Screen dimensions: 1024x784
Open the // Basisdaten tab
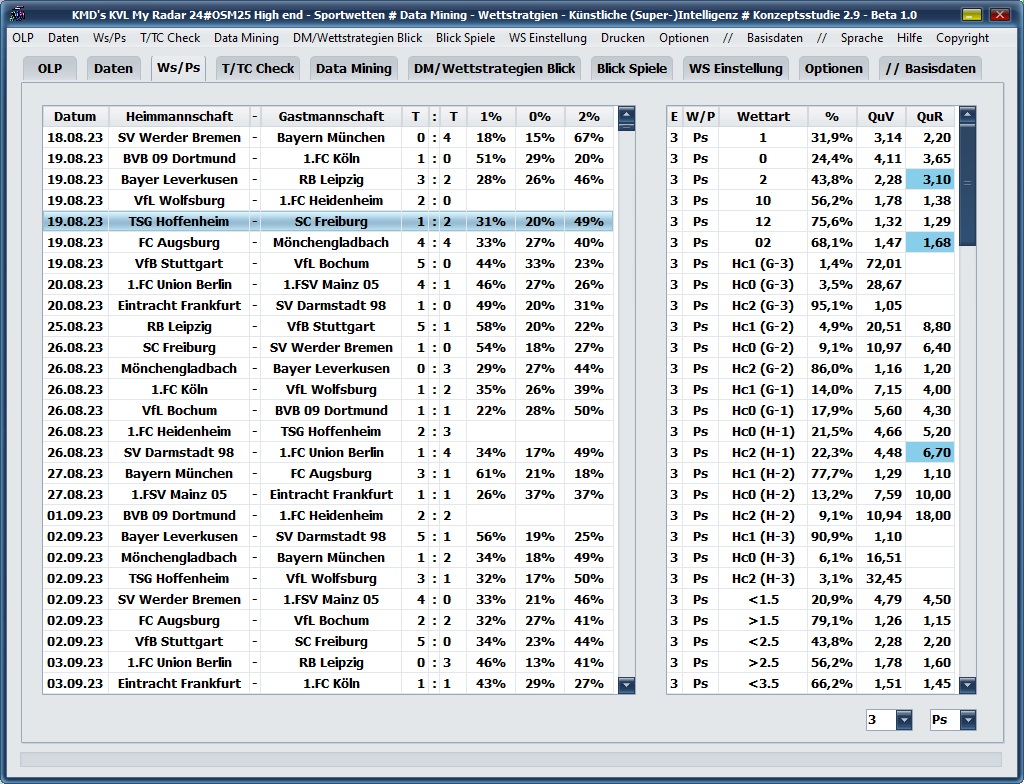tap(930, 69)
